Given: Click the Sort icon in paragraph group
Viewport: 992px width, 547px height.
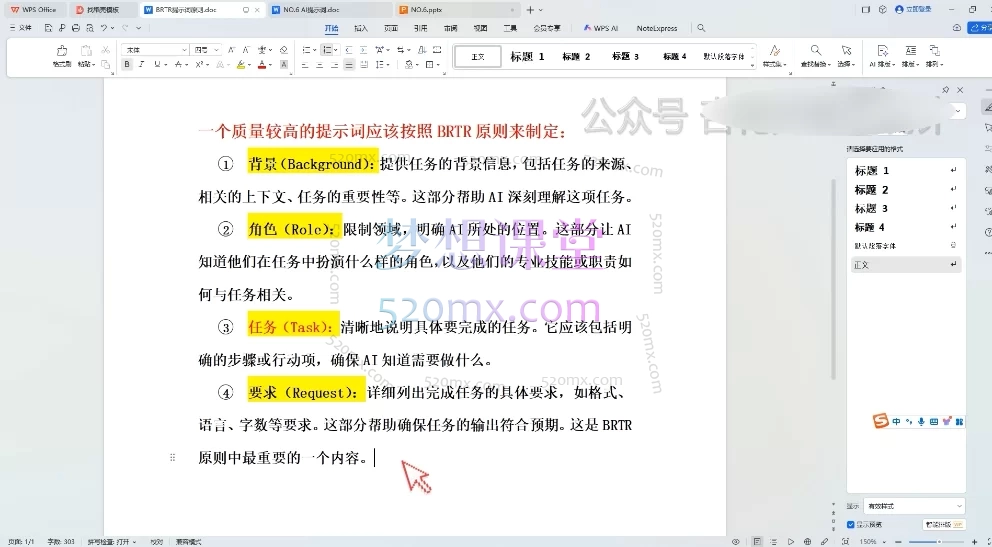Looking at the screenshot, I should tap(423, 49).
